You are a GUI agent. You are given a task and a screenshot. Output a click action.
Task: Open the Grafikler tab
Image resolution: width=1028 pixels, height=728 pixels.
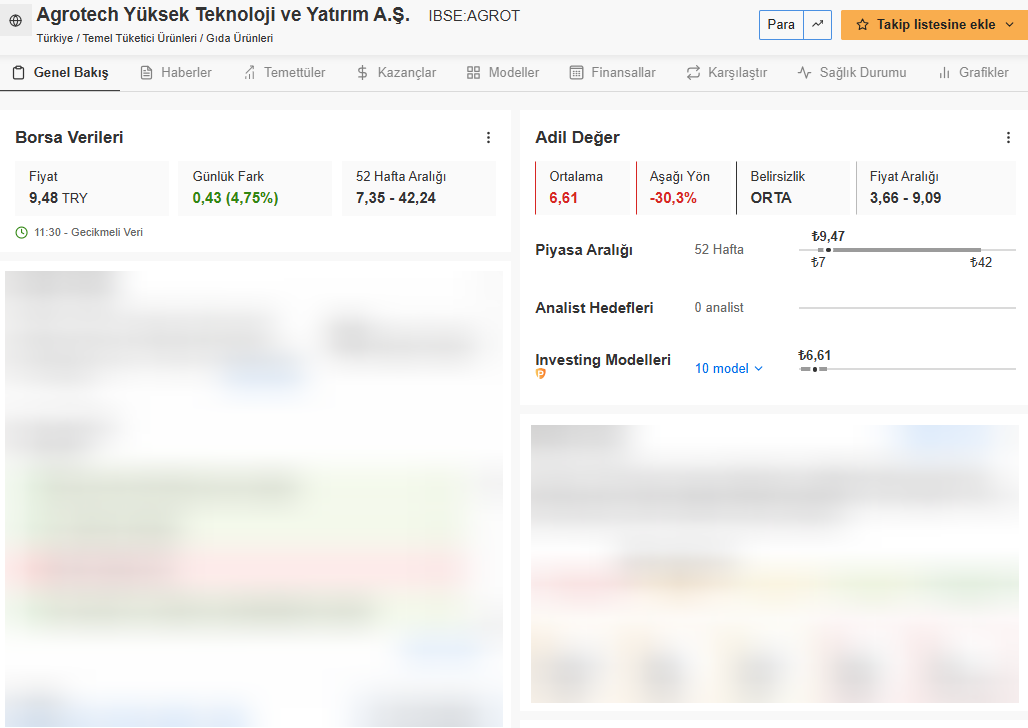[x=974, y=73]
